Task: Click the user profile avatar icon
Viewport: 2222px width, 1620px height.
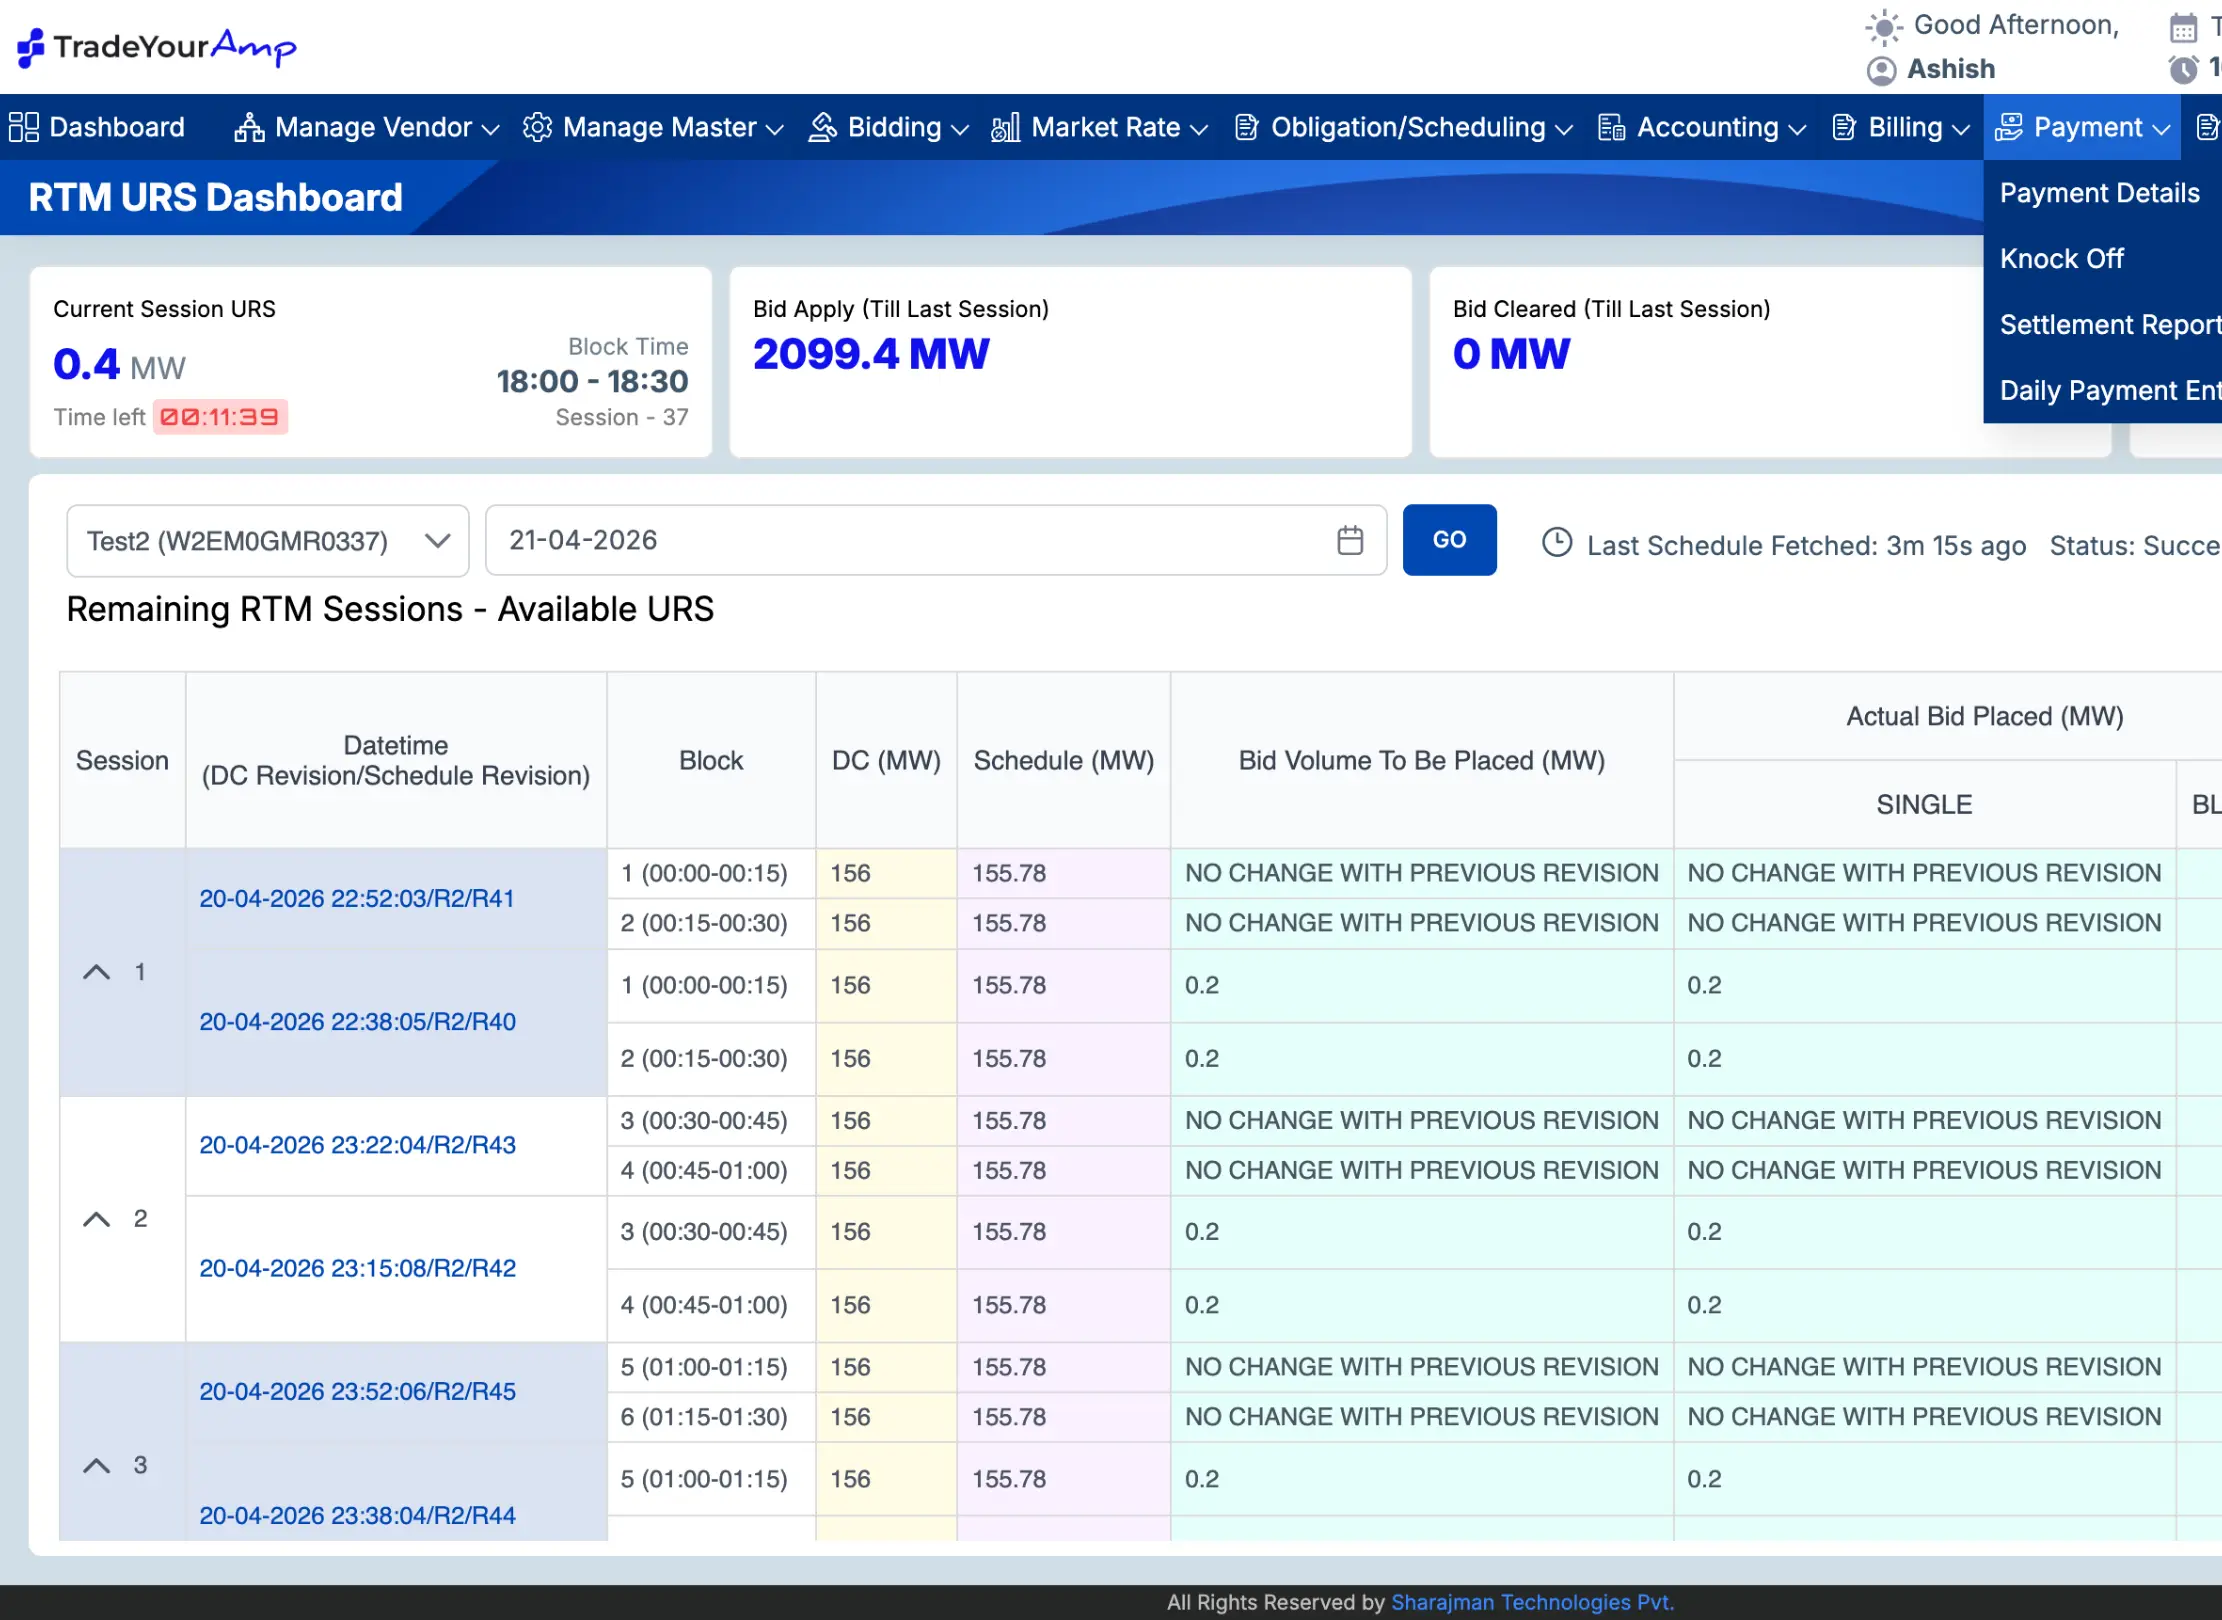Action: click(1881, 70)
